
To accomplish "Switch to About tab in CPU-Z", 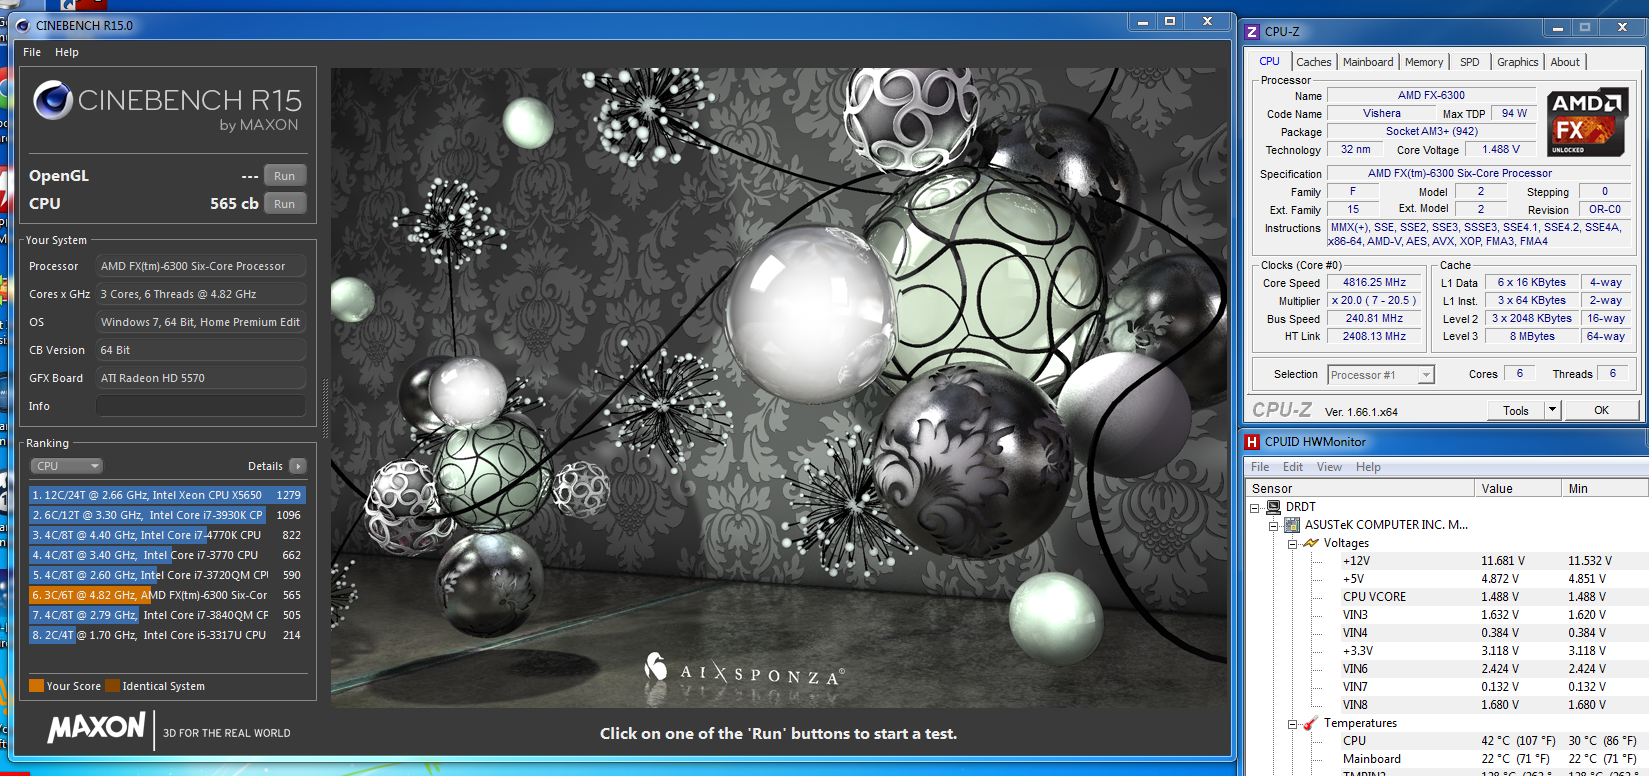I will (x=1565, y=62).
